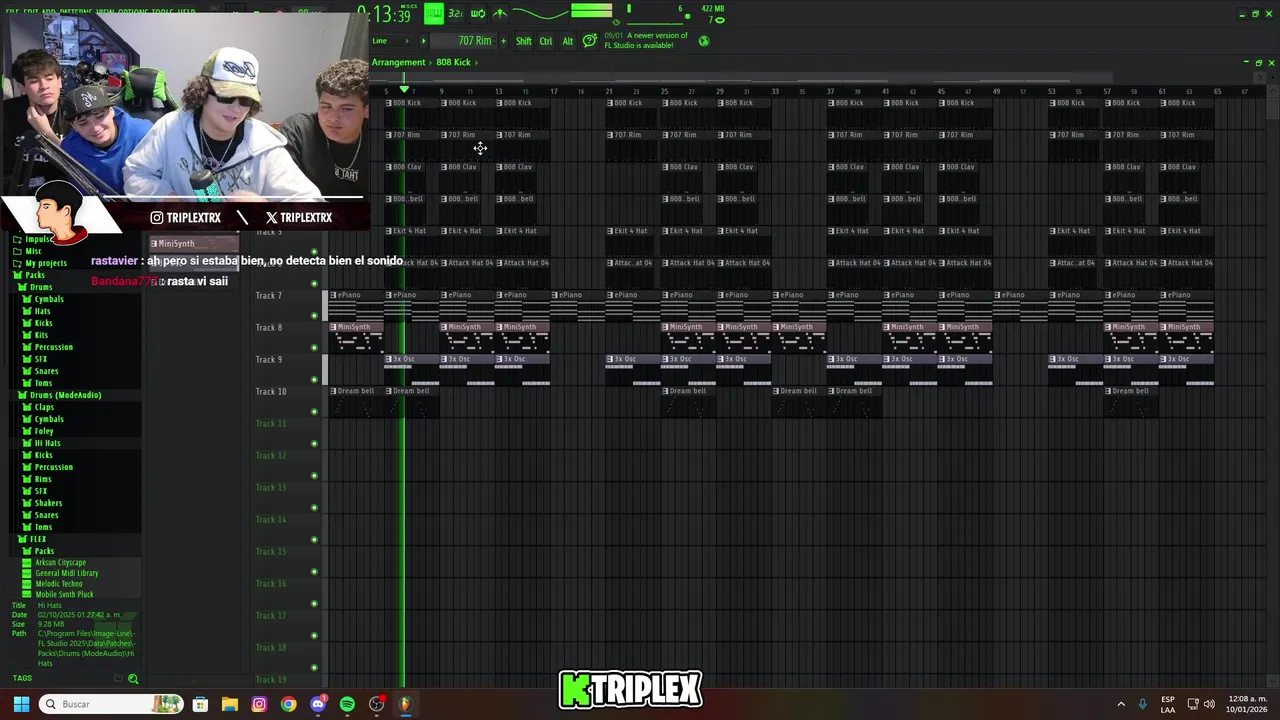The height and width of the screenshot is (720, 1280).
Task: Click the green globe icon after the news message
Action: [x=704, y=41]
